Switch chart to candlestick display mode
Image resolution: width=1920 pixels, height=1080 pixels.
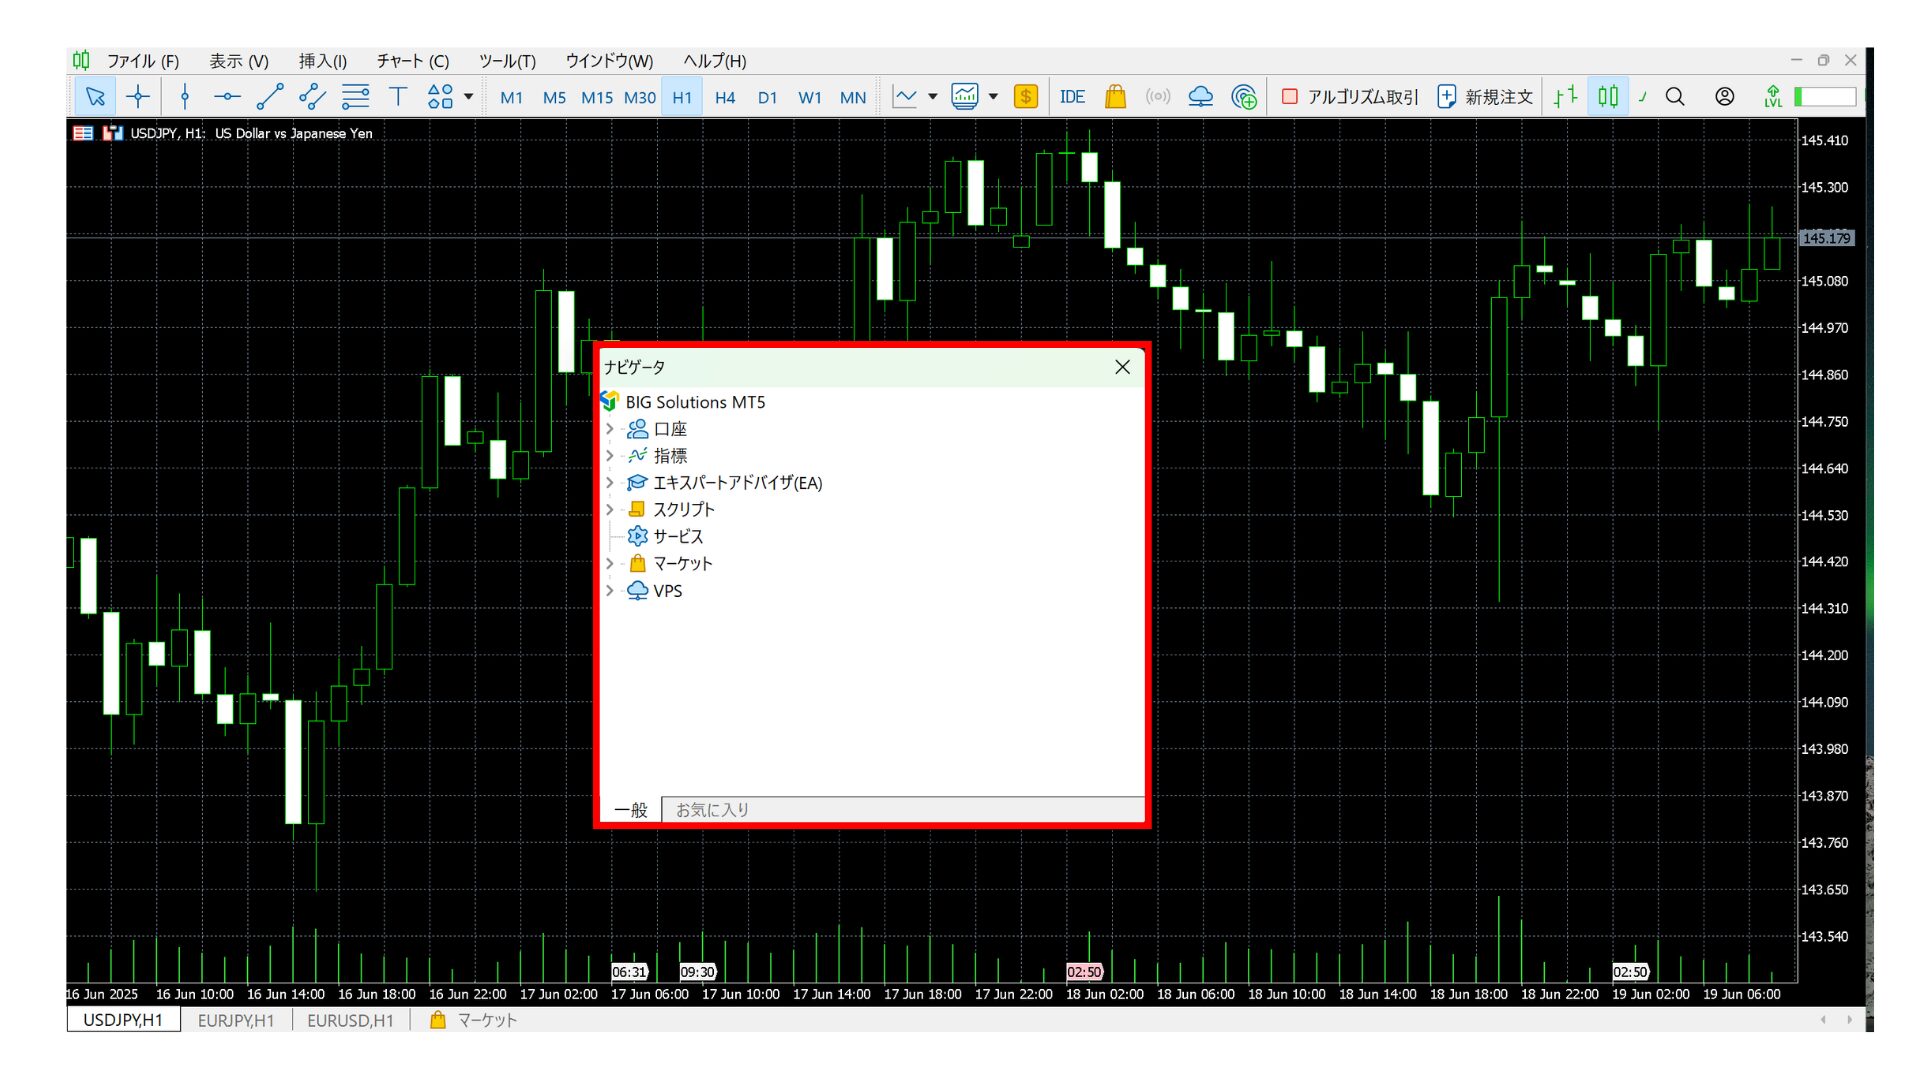[x=1607, y=97]
